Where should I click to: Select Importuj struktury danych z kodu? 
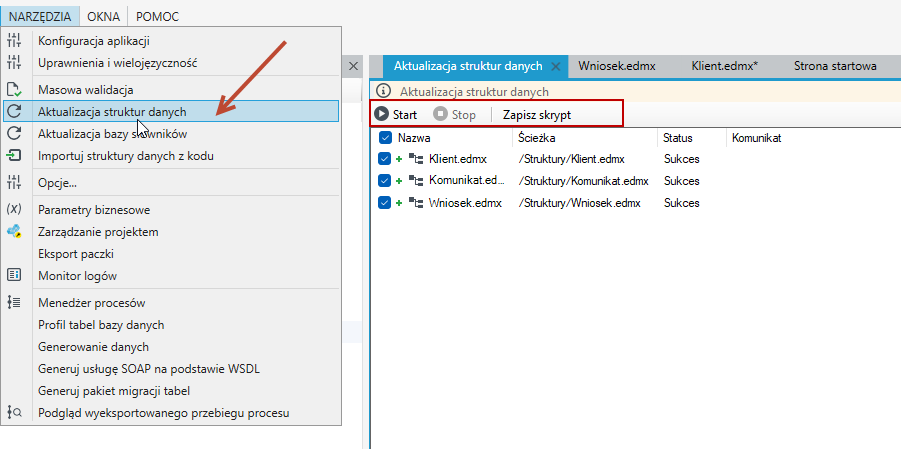coord(171,156)
